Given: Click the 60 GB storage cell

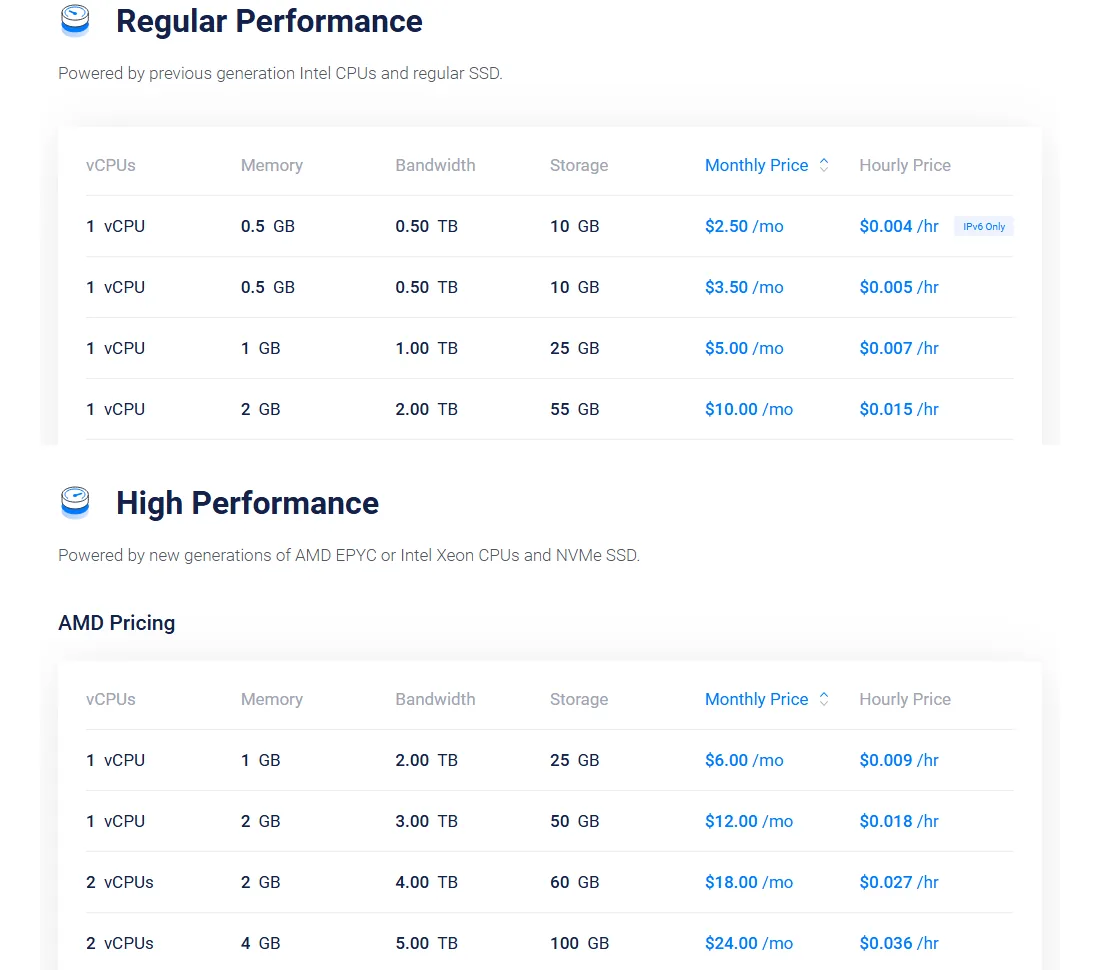Looking at the screenshot, I should (575, 882).
